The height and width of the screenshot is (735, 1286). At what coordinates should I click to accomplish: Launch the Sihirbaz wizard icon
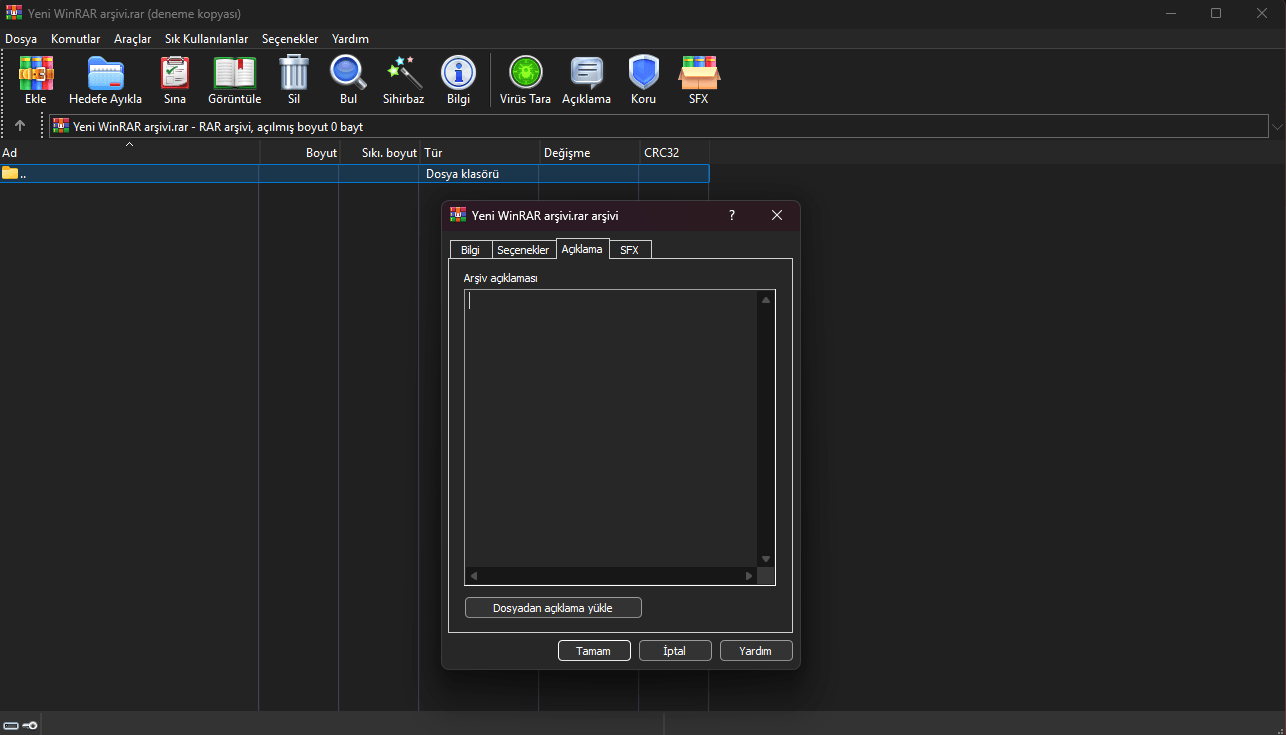(x=404, y=73)
